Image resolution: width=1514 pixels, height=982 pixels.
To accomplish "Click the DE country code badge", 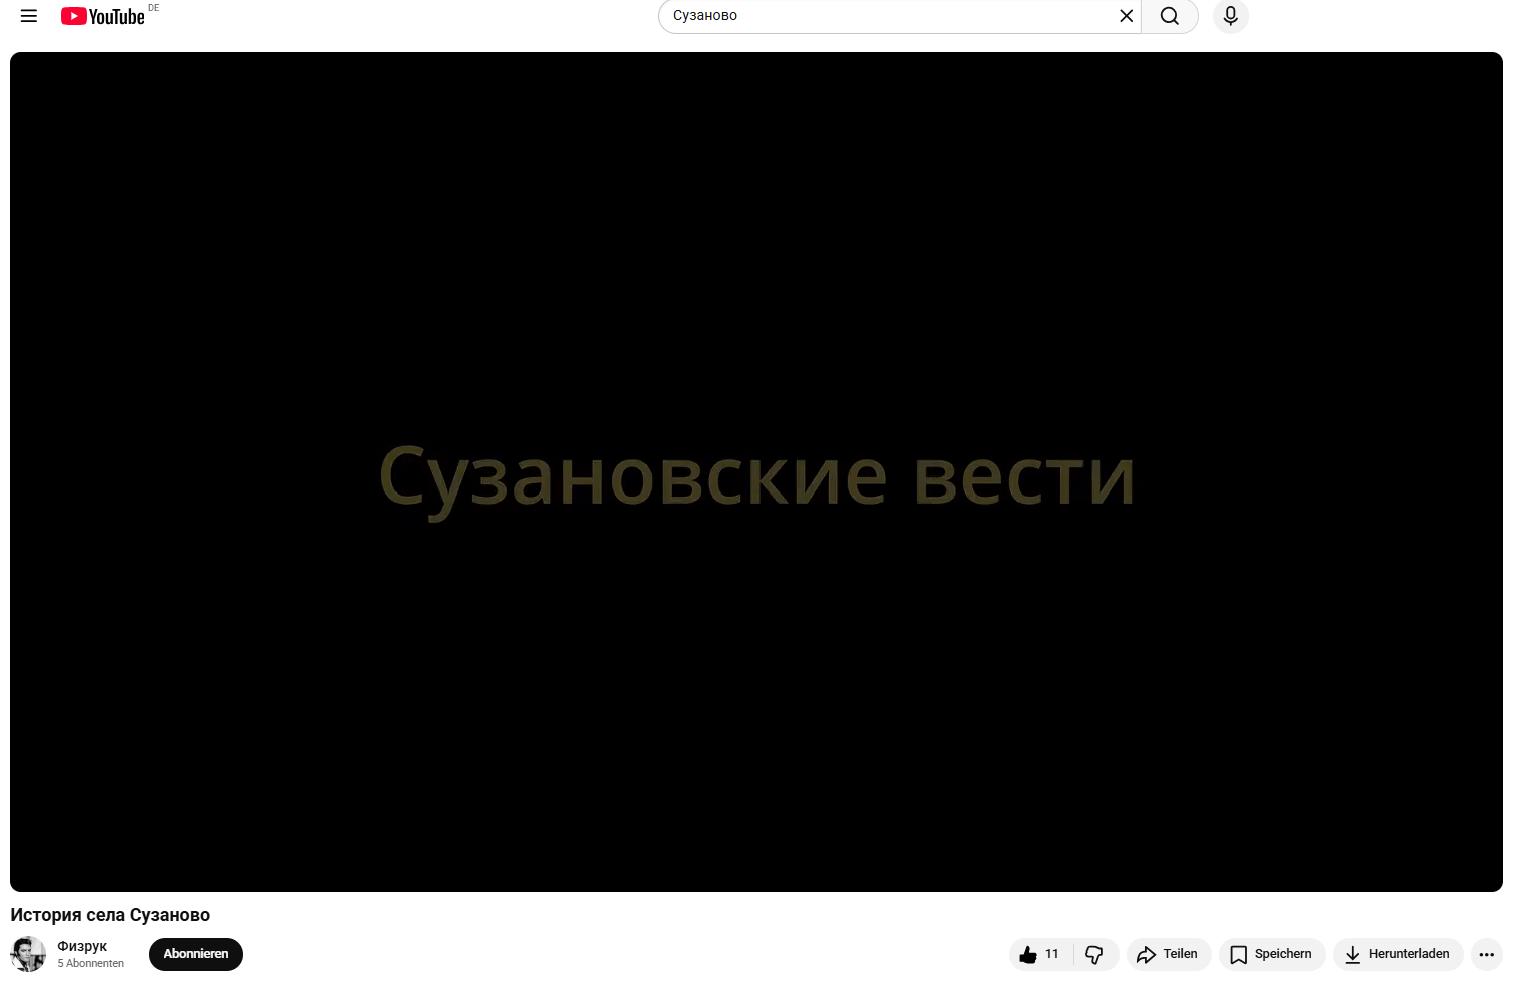I will coord(153,8).
